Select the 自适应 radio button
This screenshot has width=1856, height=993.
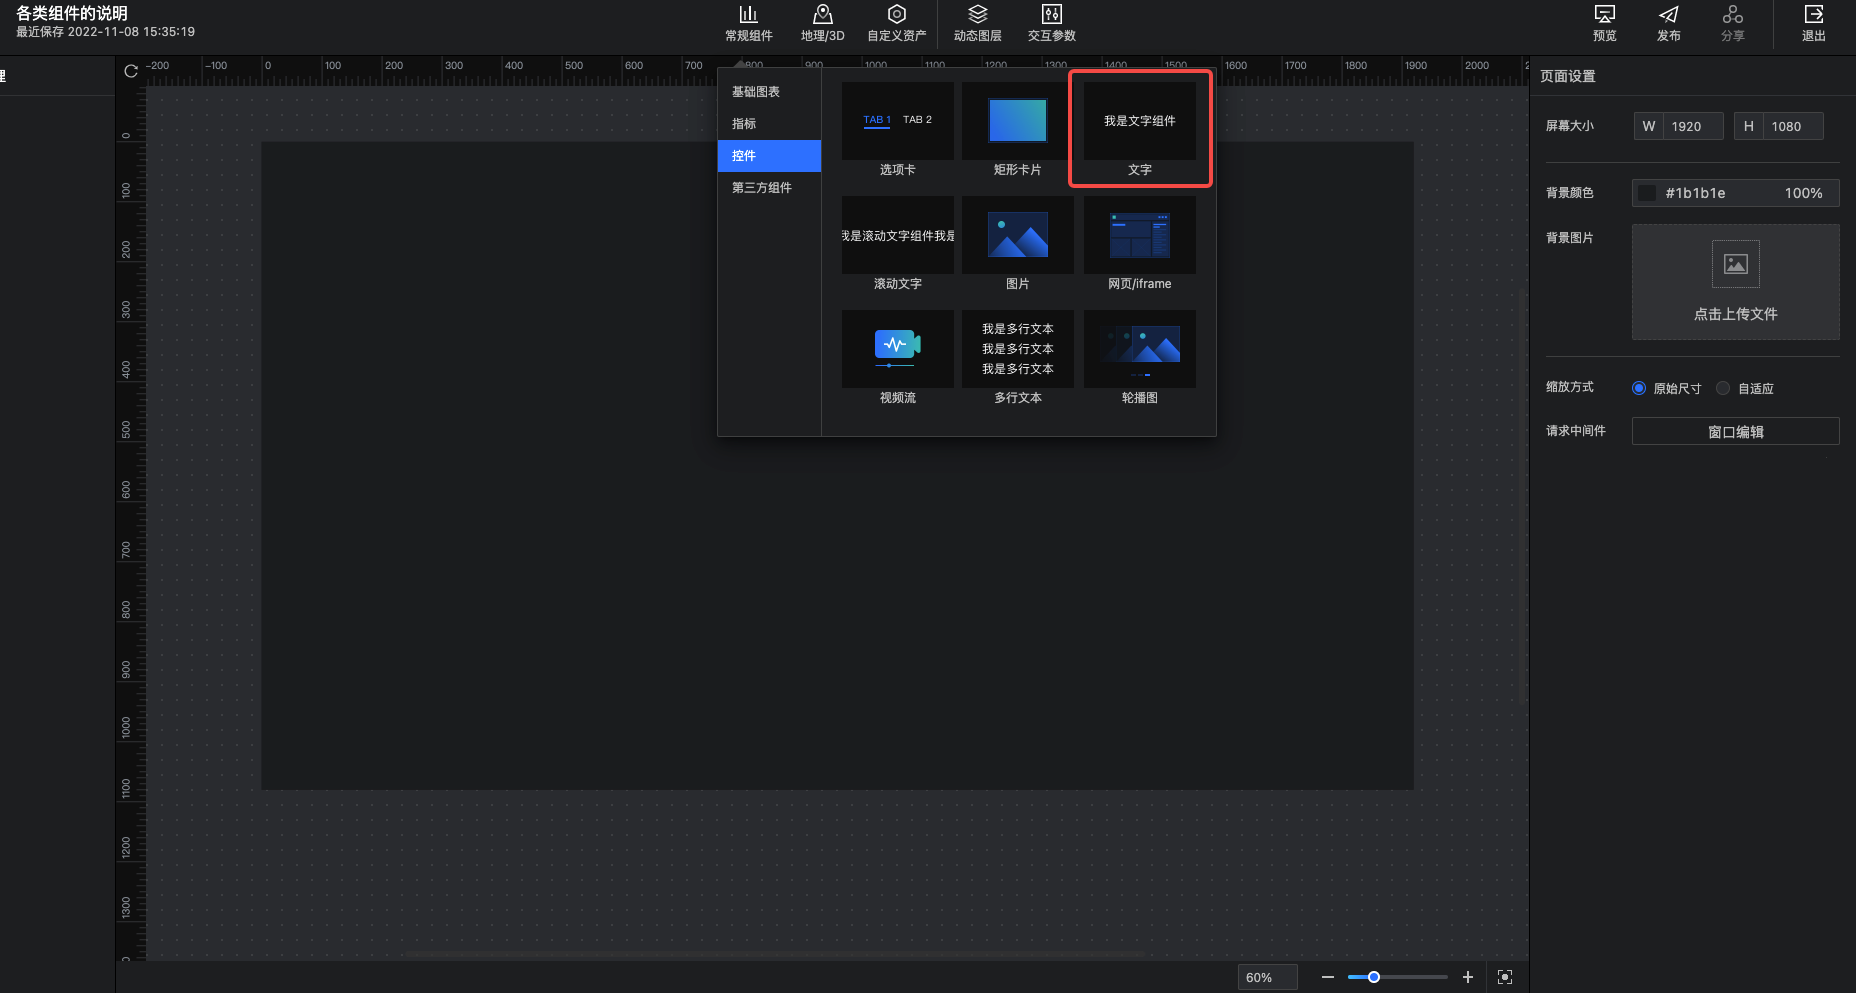(1723, 388)
